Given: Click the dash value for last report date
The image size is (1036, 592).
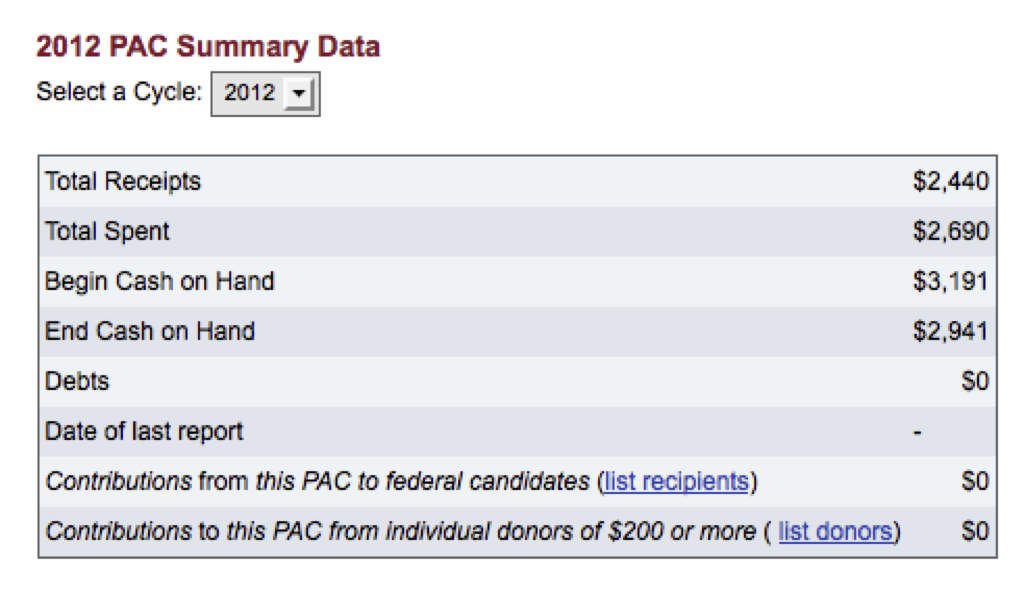Looking at the screenshot, I should pyautogui.click(x=918, y=433).
